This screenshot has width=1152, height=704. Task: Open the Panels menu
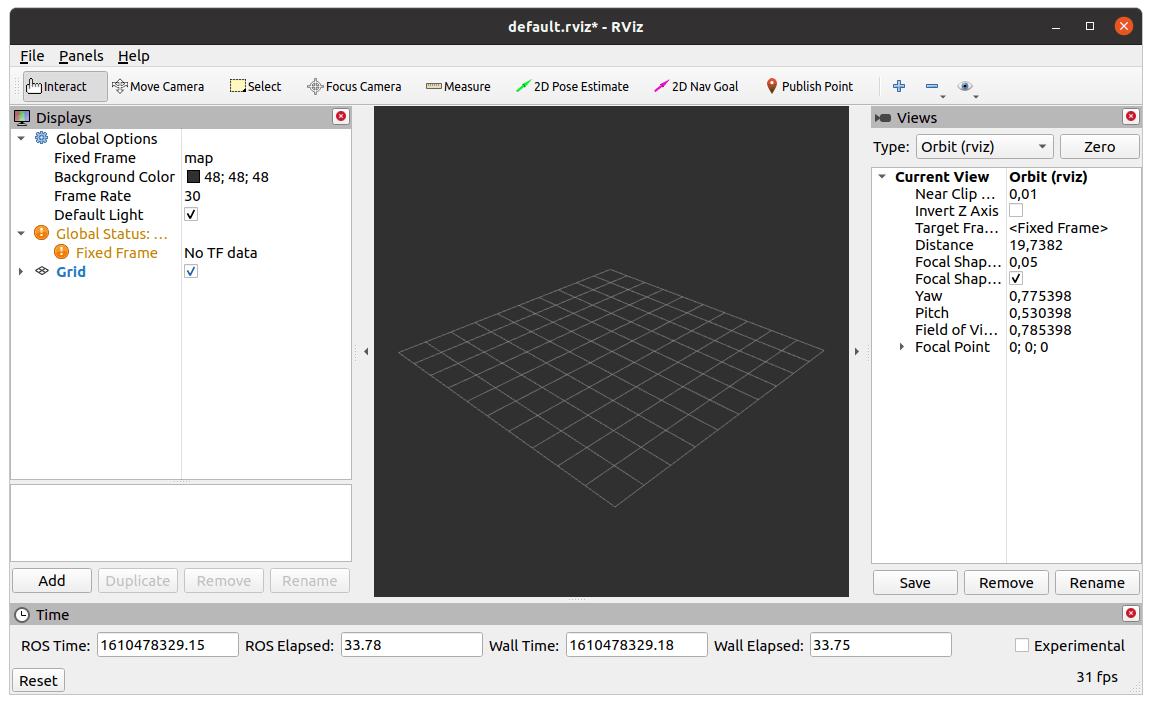point(81,56)
